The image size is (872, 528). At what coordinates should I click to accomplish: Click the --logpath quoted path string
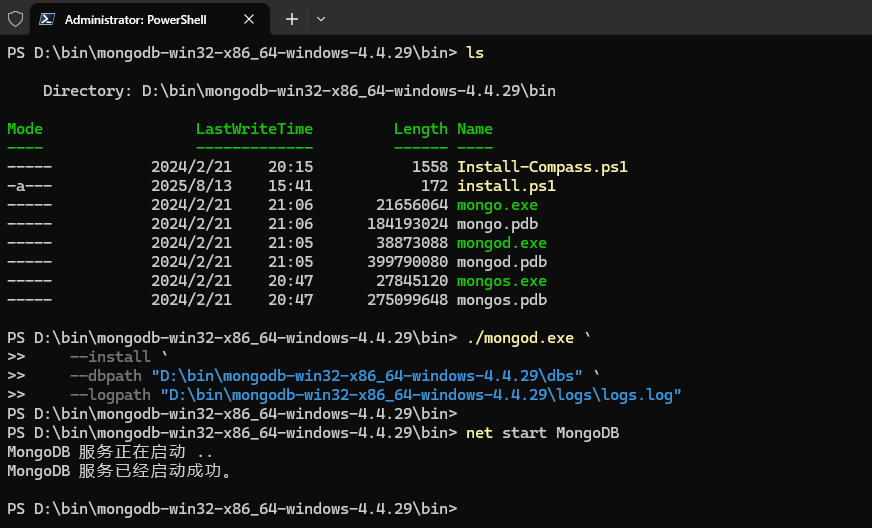[x=420, y=395]
